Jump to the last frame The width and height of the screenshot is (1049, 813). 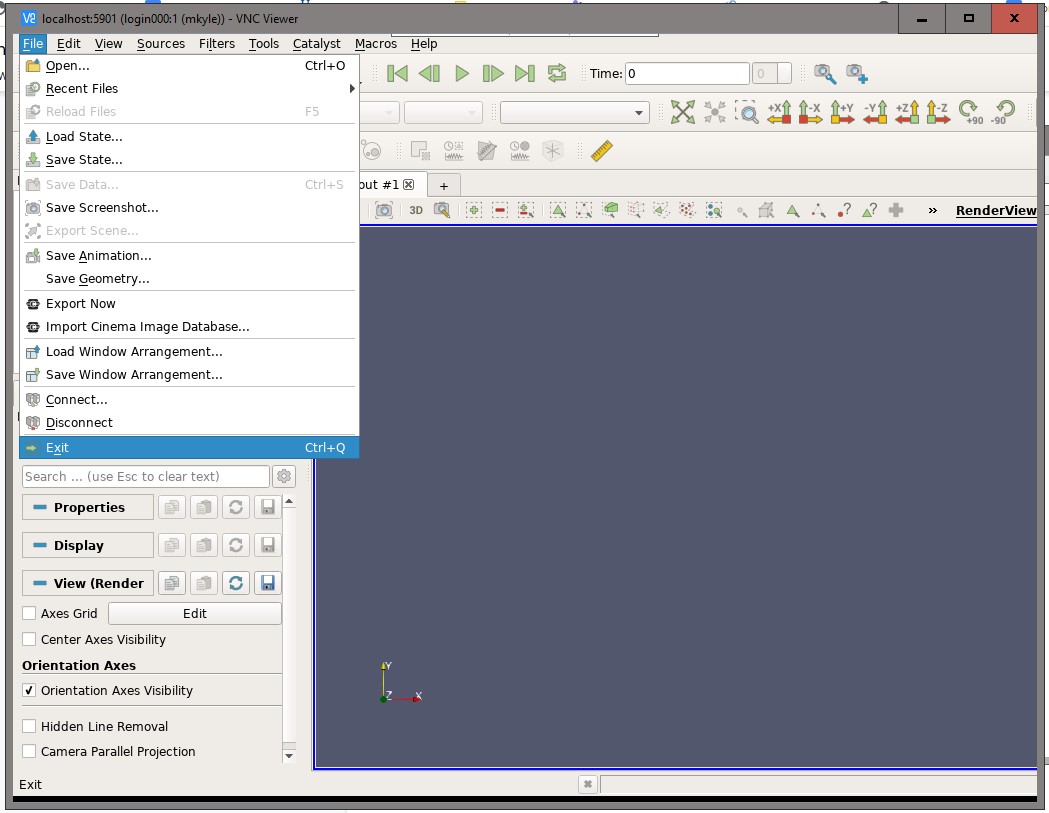pos(524,73)
